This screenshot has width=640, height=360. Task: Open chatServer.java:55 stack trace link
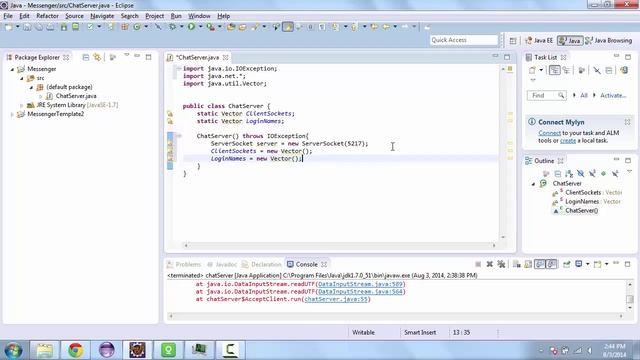point(336,299)
